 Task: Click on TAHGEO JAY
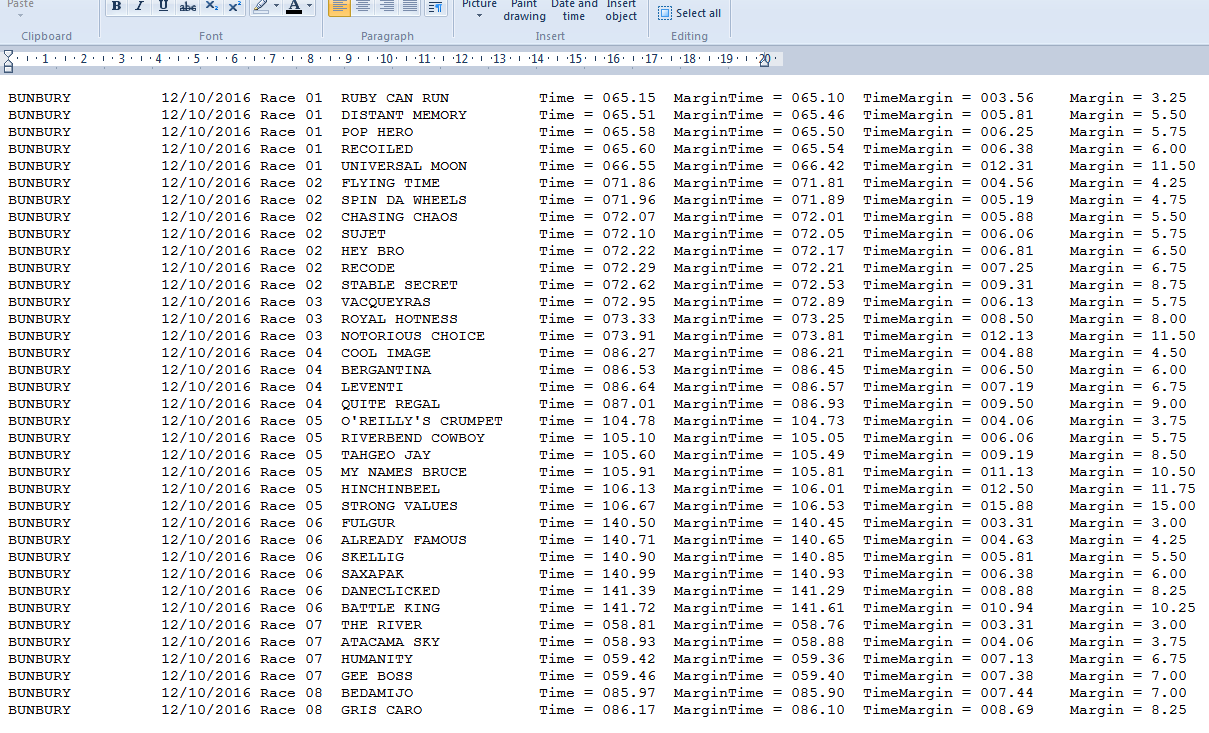tap(386, 455)
